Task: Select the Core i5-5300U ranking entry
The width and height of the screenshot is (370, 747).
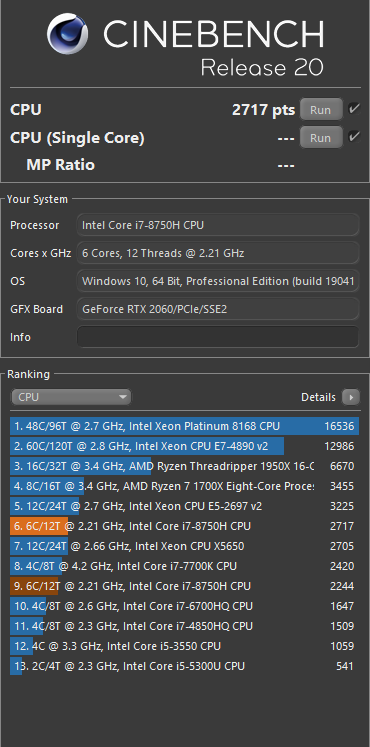Action: point(185,666)
